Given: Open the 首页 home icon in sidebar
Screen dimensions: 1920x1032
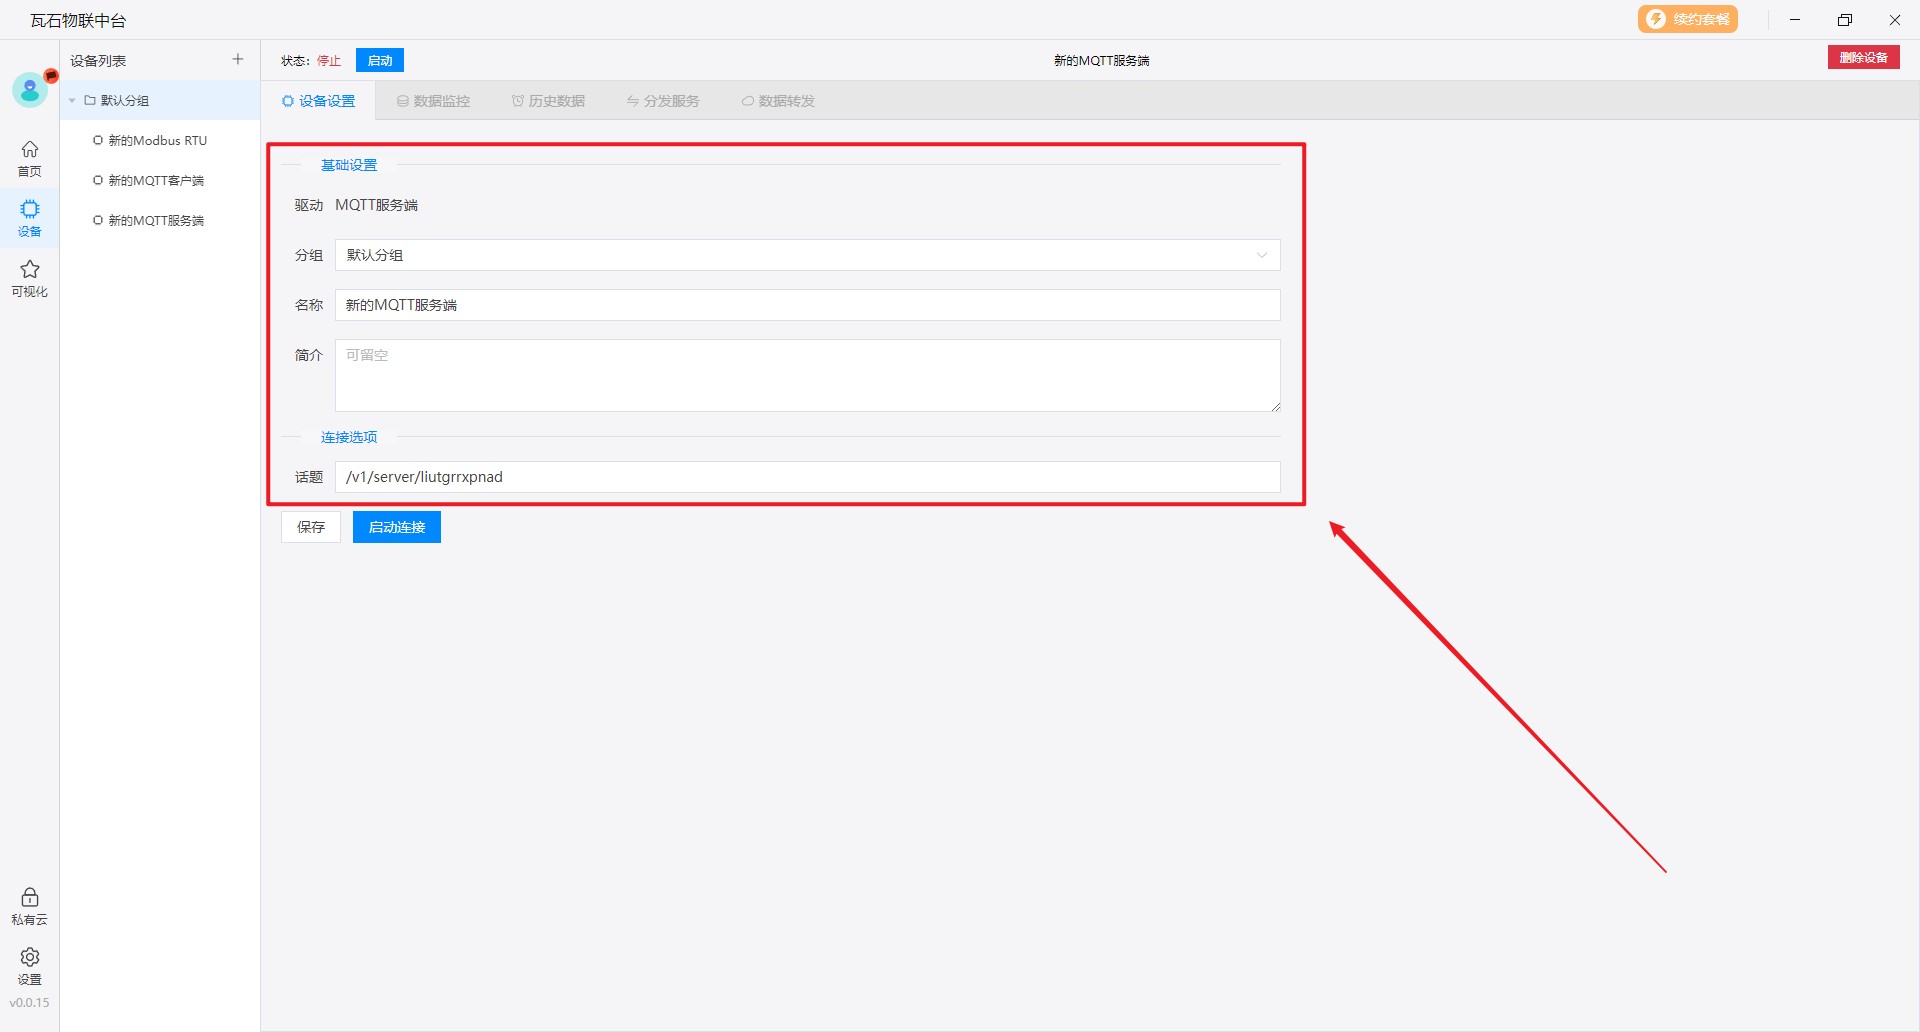Looking at the screenshot, I should 30,158.
